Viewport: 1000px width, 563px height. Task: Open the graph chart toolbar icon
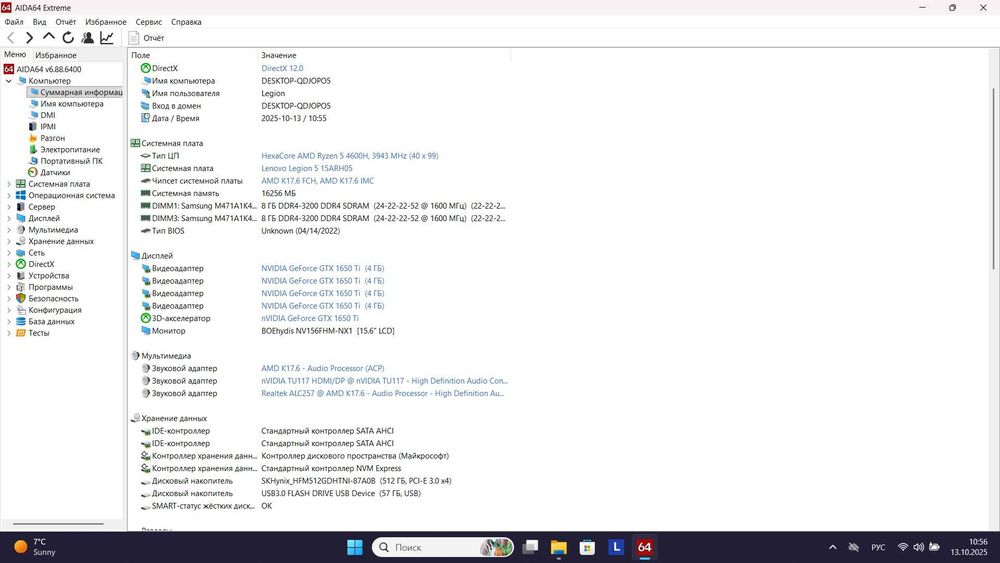point(107,38)
